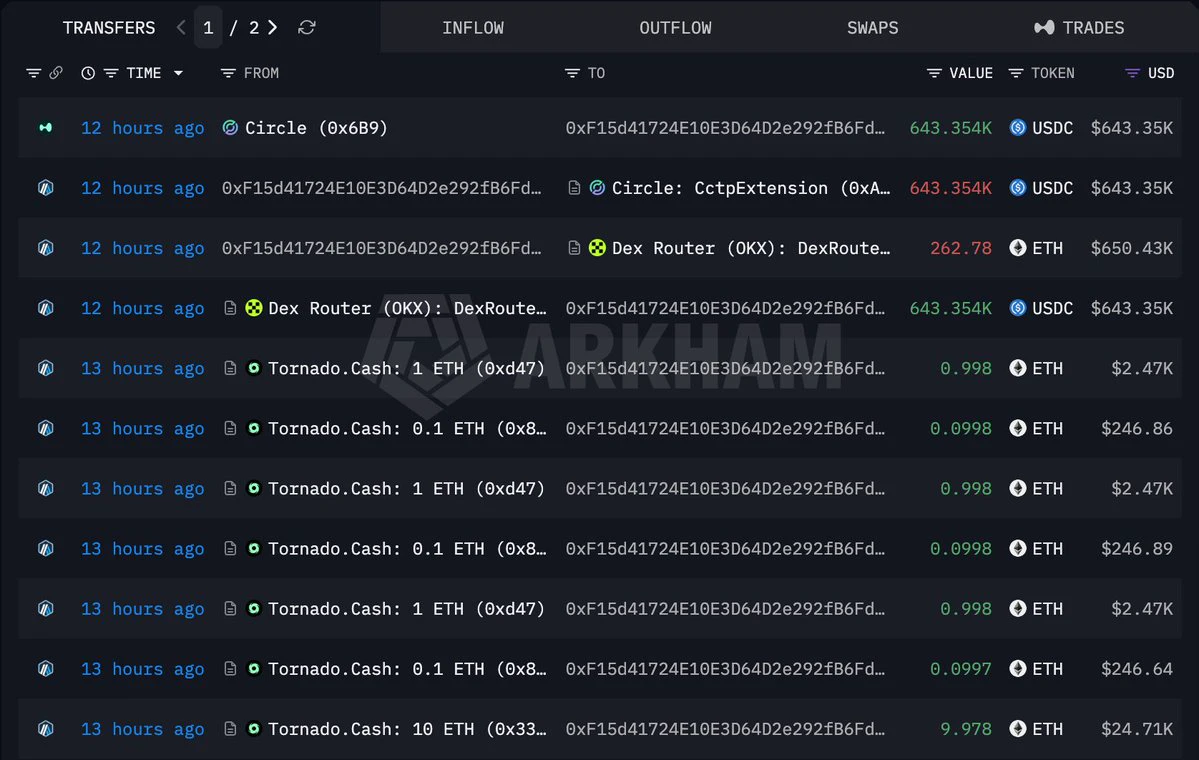Switch to the INFLOW tab
The width and height of the screenshot is (1199, 760).
coord(473,28)
